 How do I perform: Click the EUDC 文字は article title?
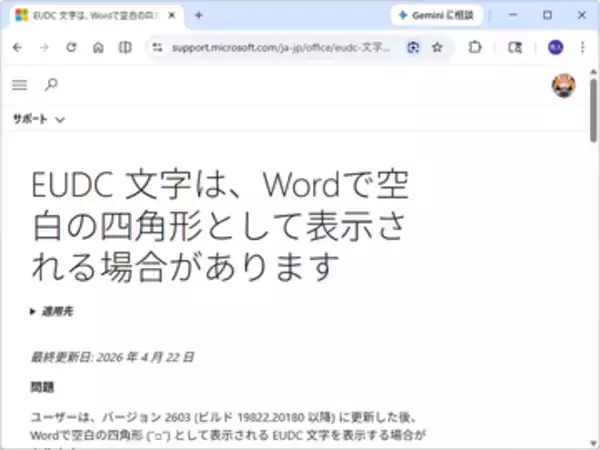[220, 226]
